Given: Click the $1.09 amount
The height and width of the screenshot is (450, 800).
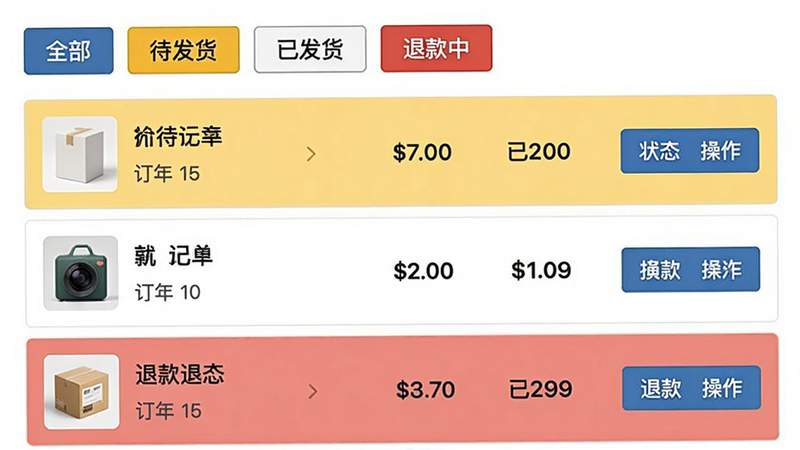Looking at the screenshot, I should [x=541, y=270].
